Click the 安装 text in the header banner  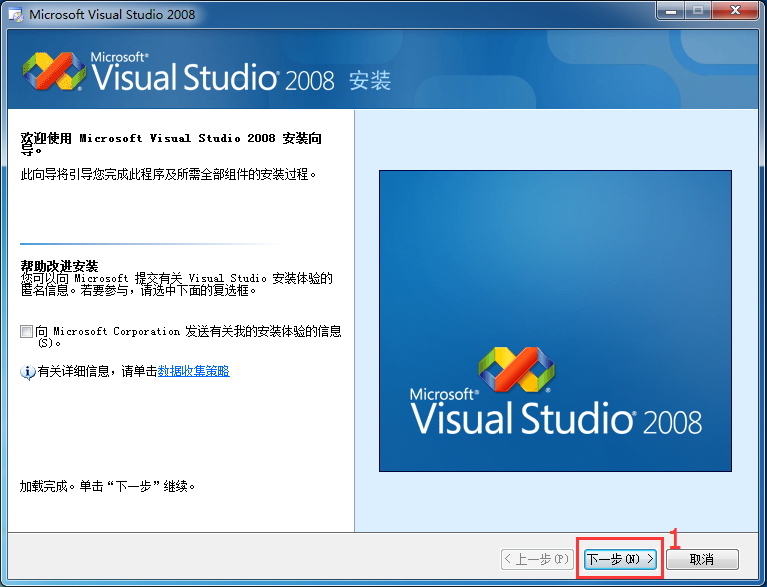pos(370,81)
